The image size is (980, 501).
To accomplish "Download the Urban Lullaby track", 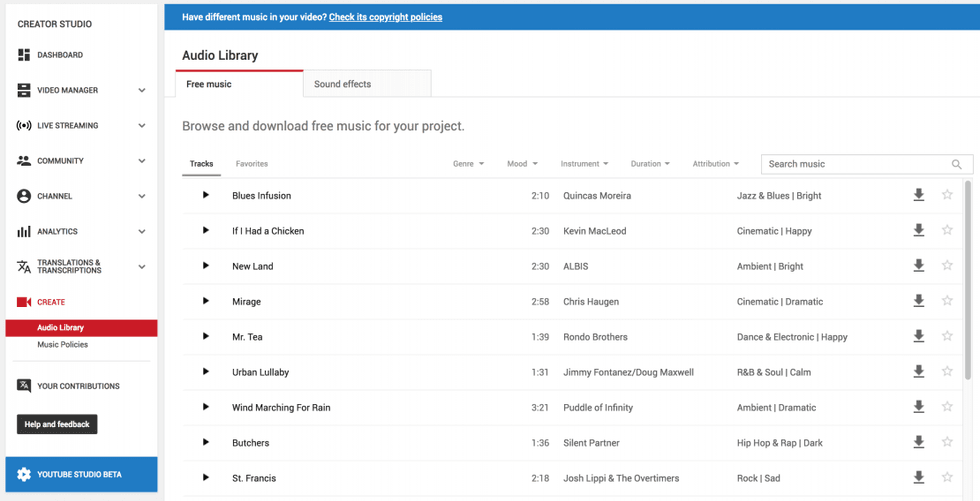I will 918,372.
